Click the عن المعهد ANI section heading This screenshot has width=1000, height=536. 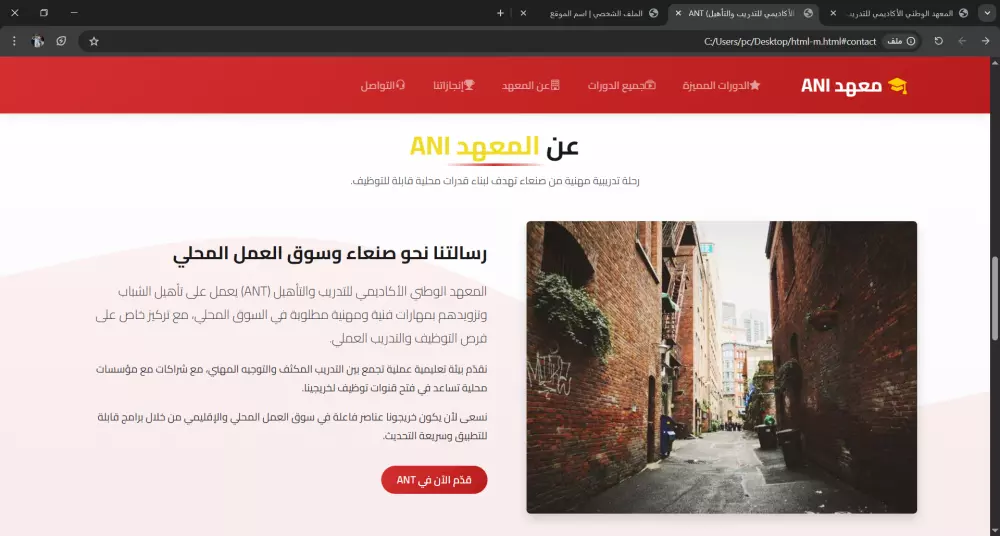pos(494,147)
